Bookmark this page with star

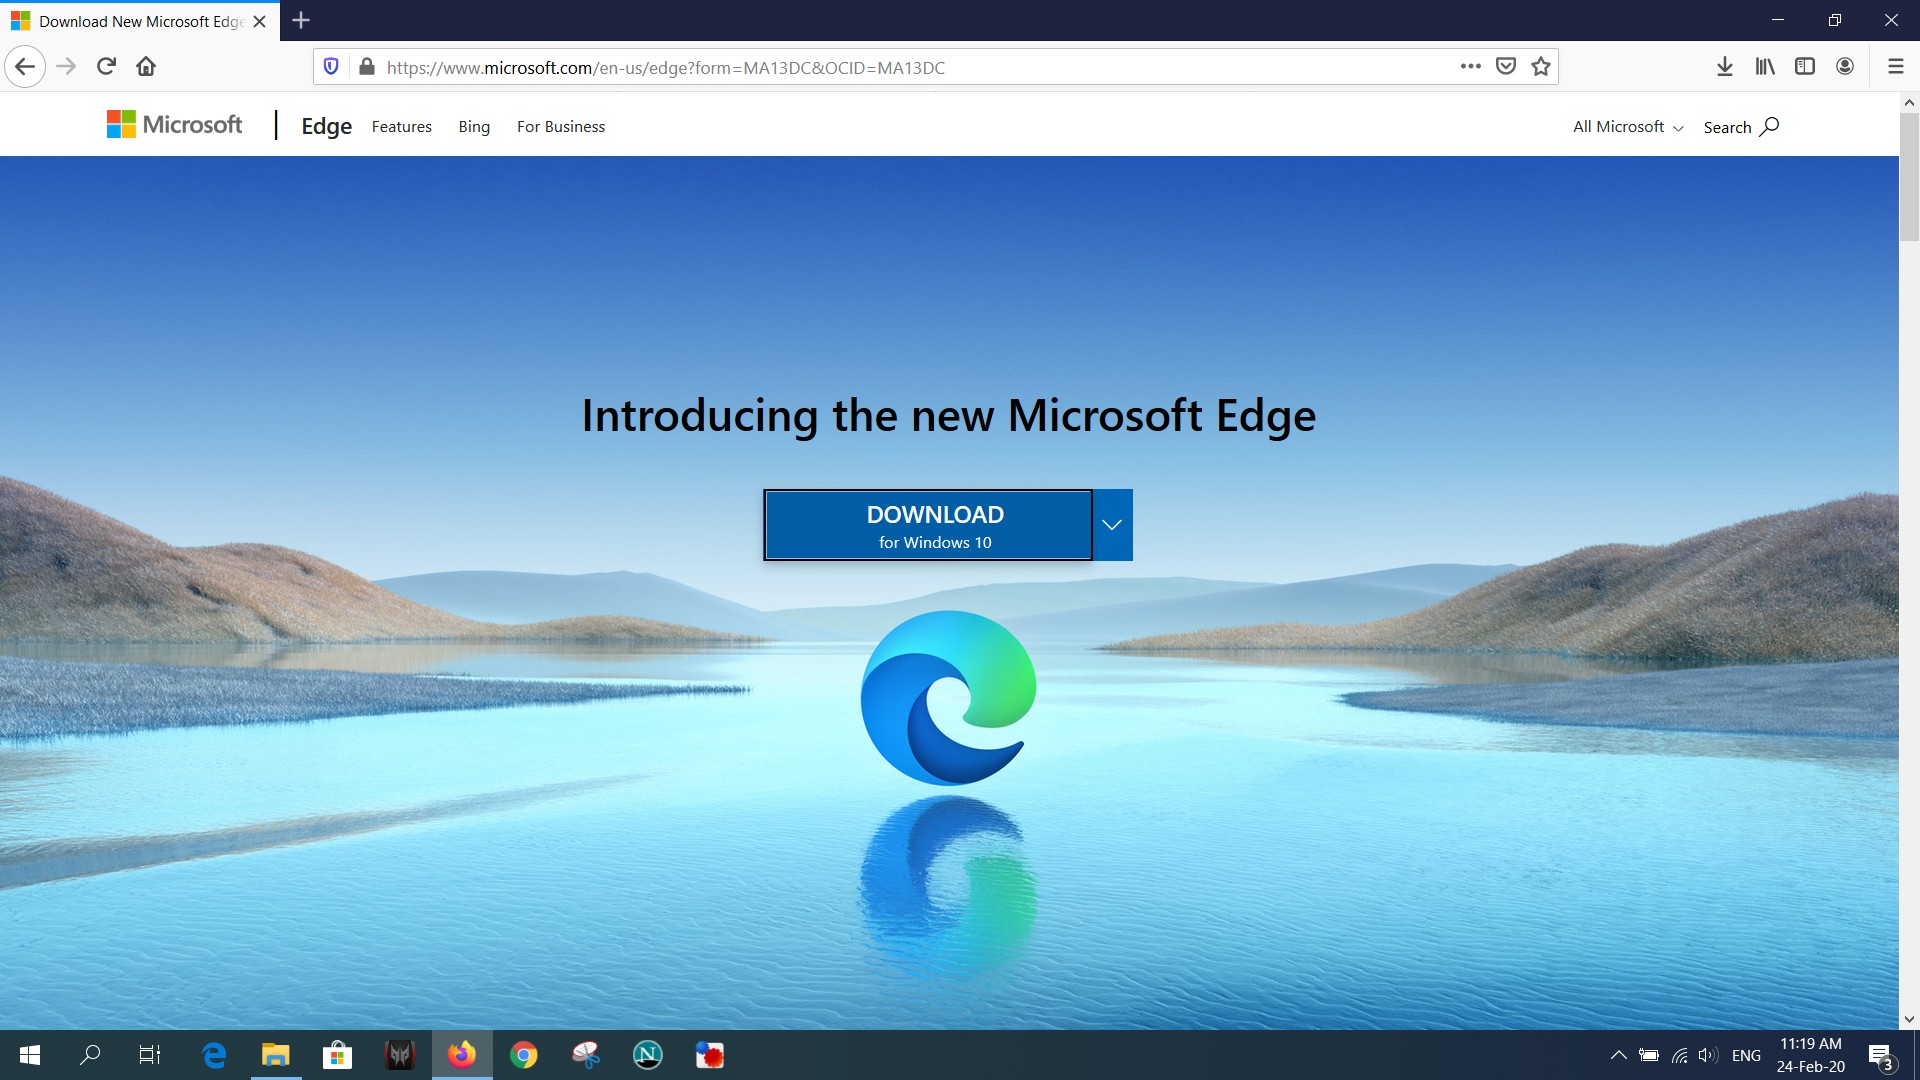1541,67
